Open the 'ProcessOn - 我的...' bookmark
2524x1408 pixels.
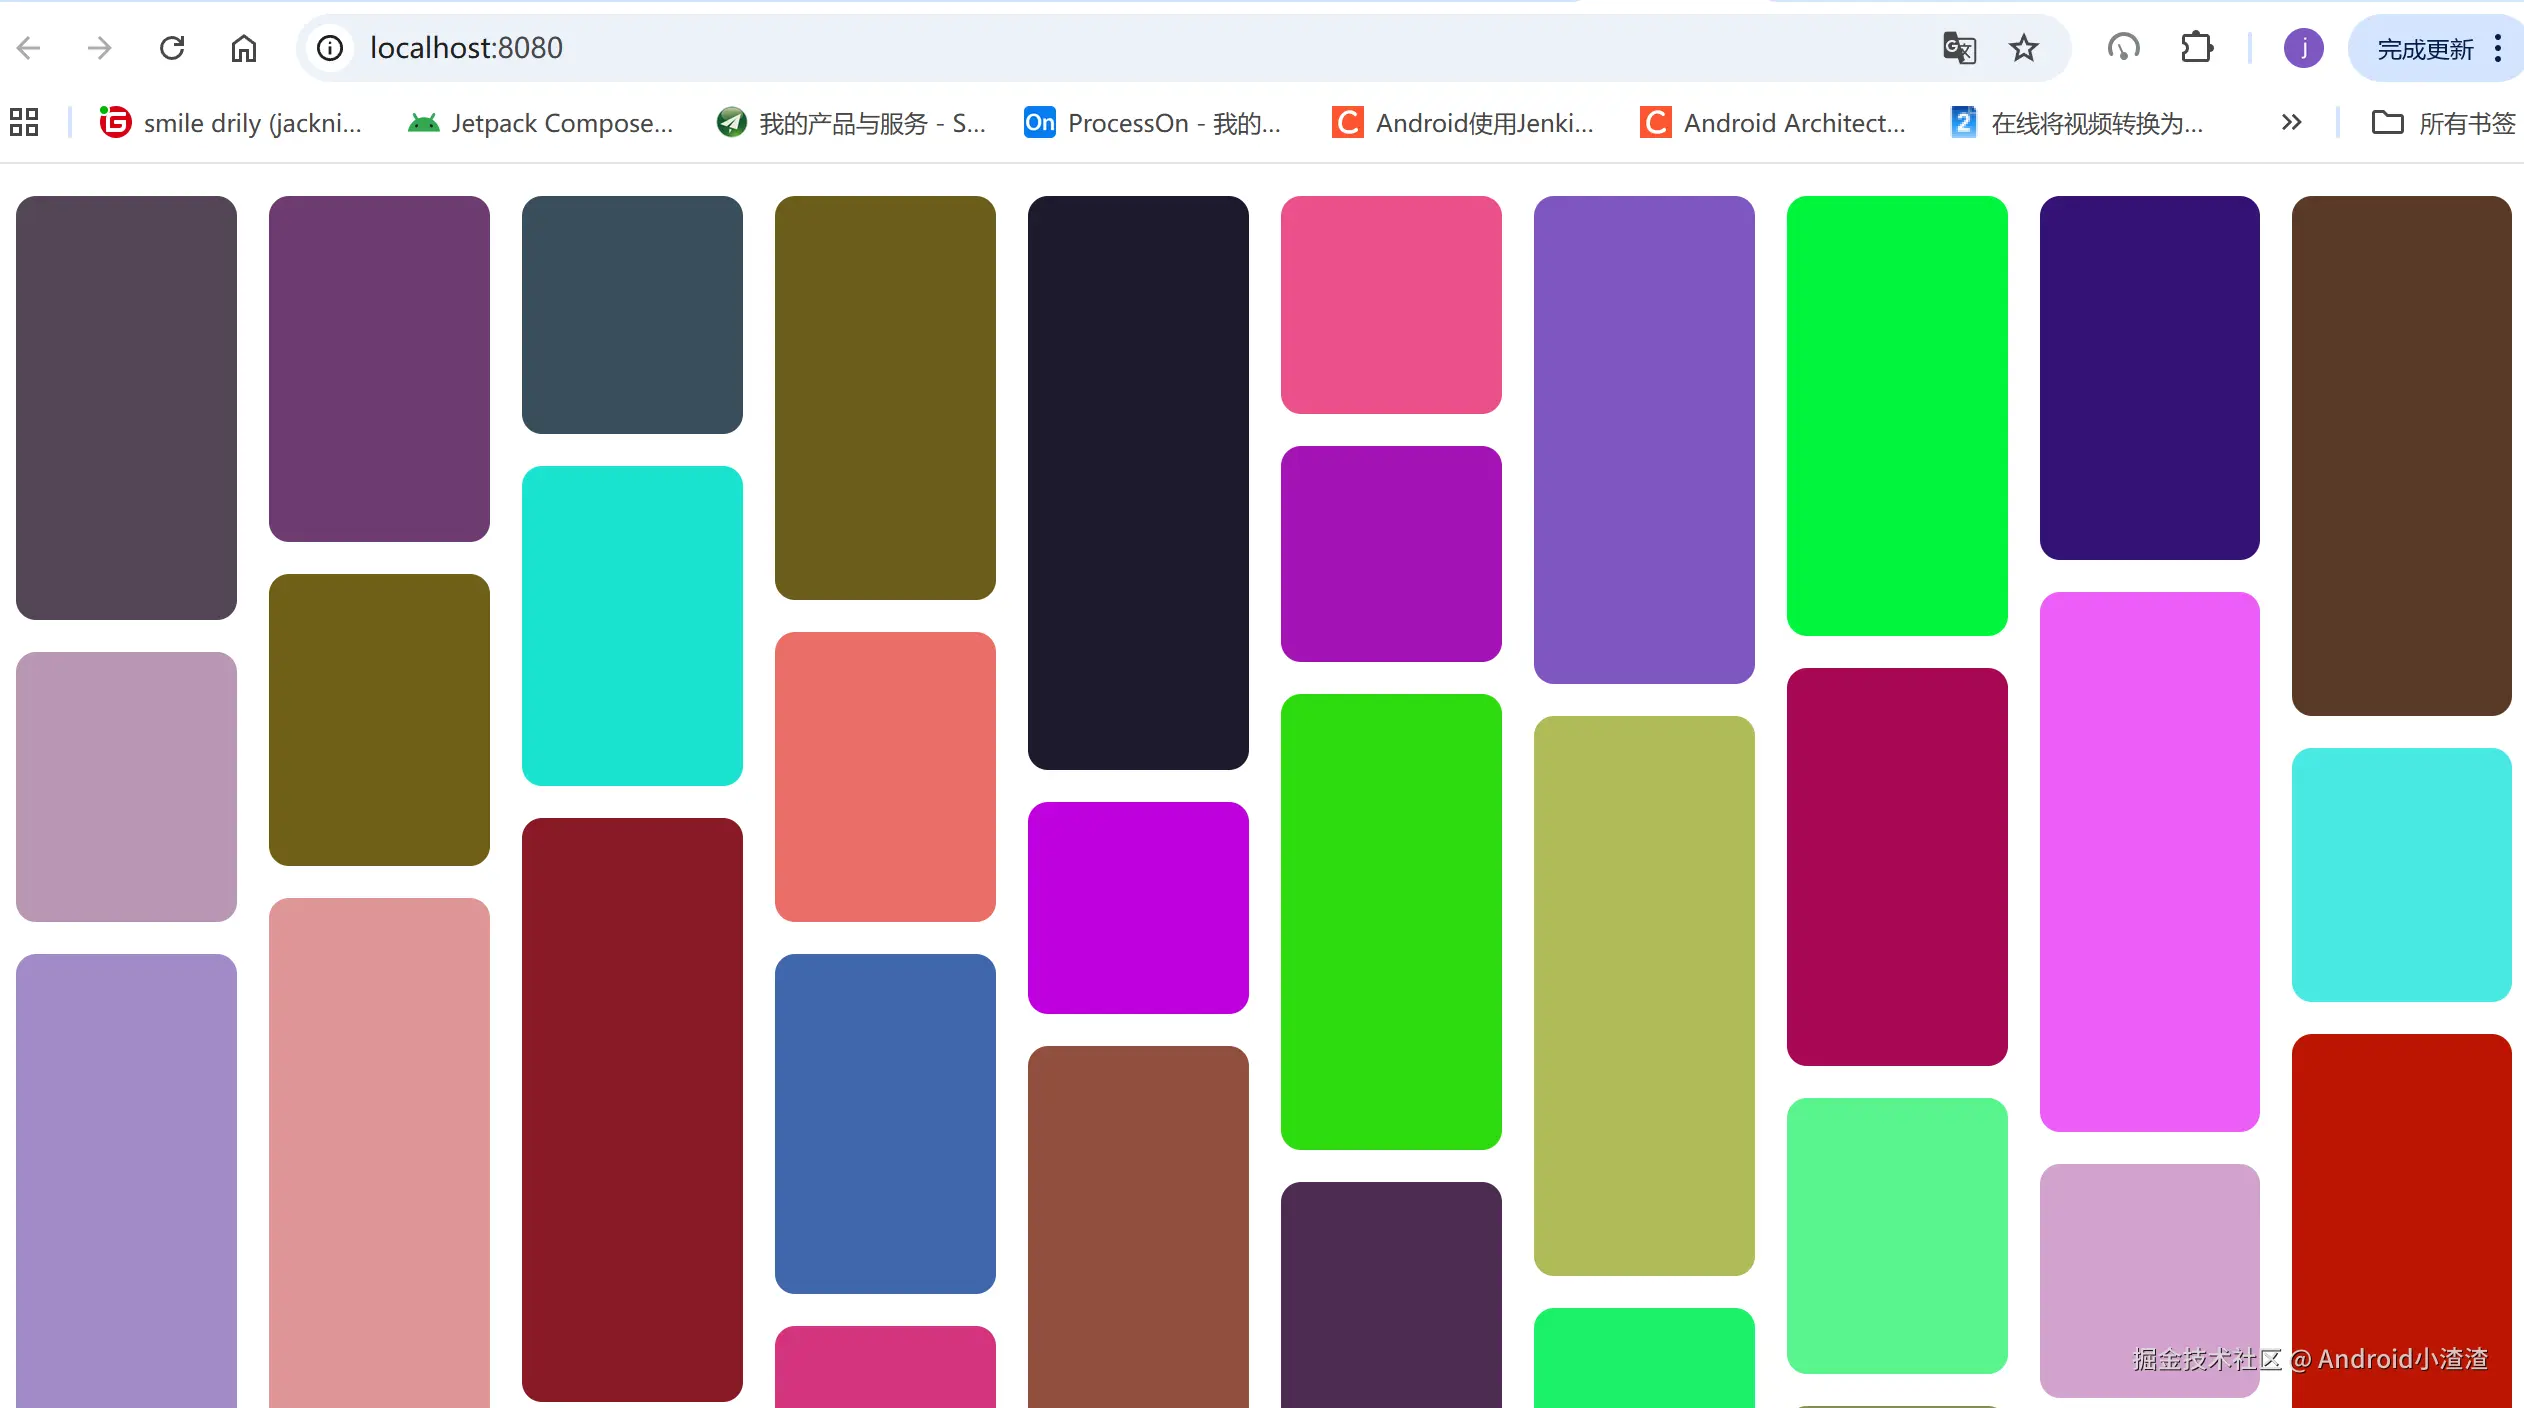[x=1153, y=123]
